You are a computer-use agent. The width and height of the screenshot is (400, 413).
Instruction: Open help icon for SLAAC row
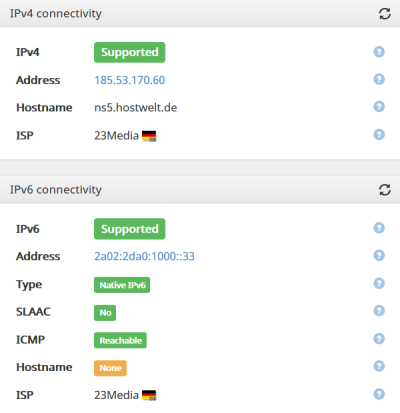point(379,311)
